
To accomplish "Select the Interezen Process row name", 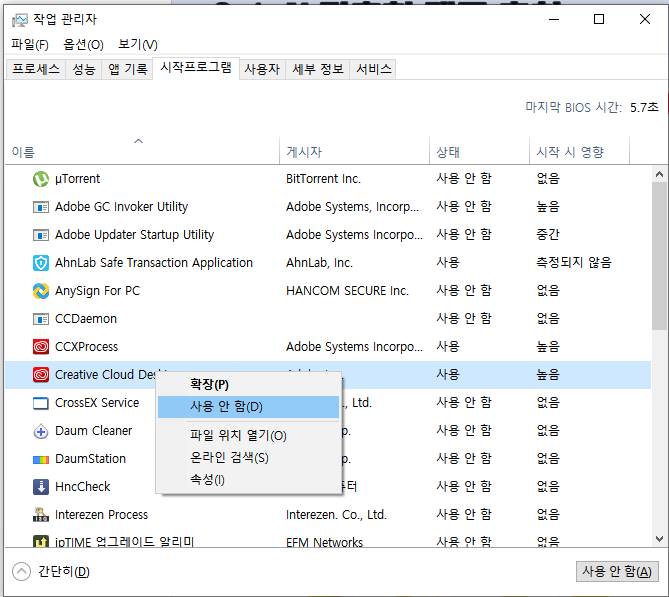I will tap(102, 515).
